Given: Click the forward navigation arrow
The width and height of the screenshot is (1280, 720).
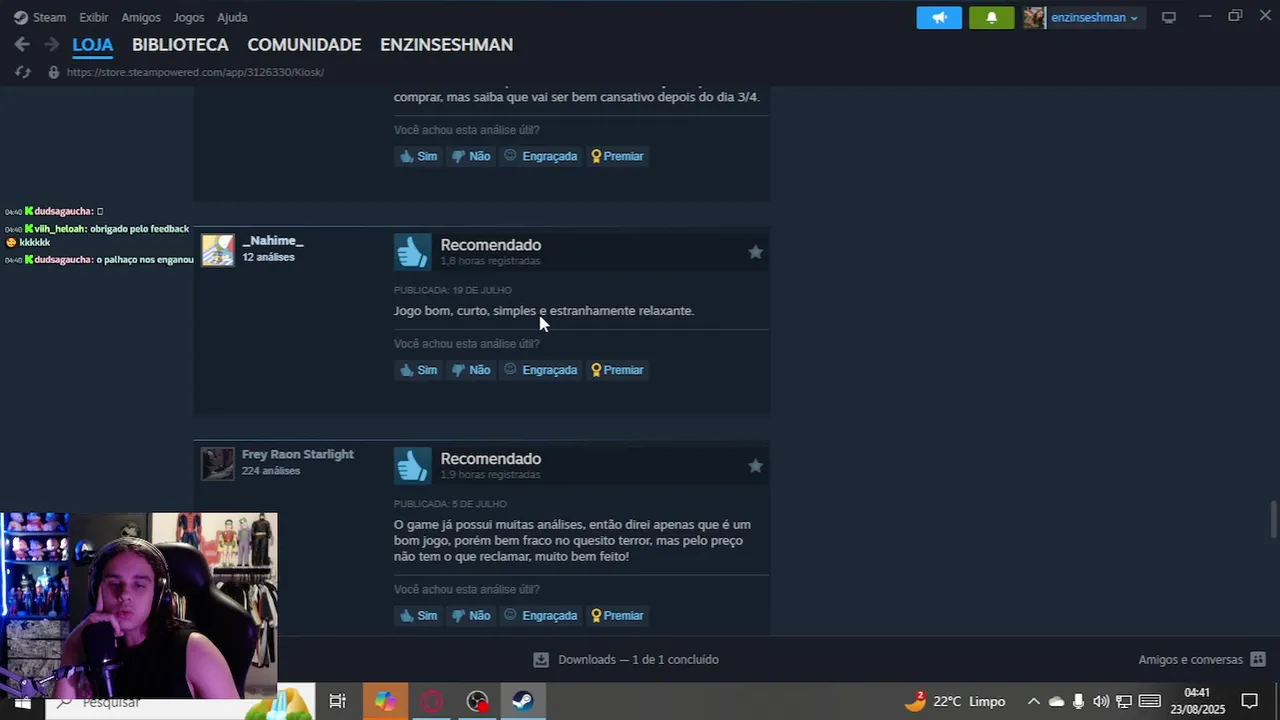Looking at the screenshot, I should pos(51,44).
